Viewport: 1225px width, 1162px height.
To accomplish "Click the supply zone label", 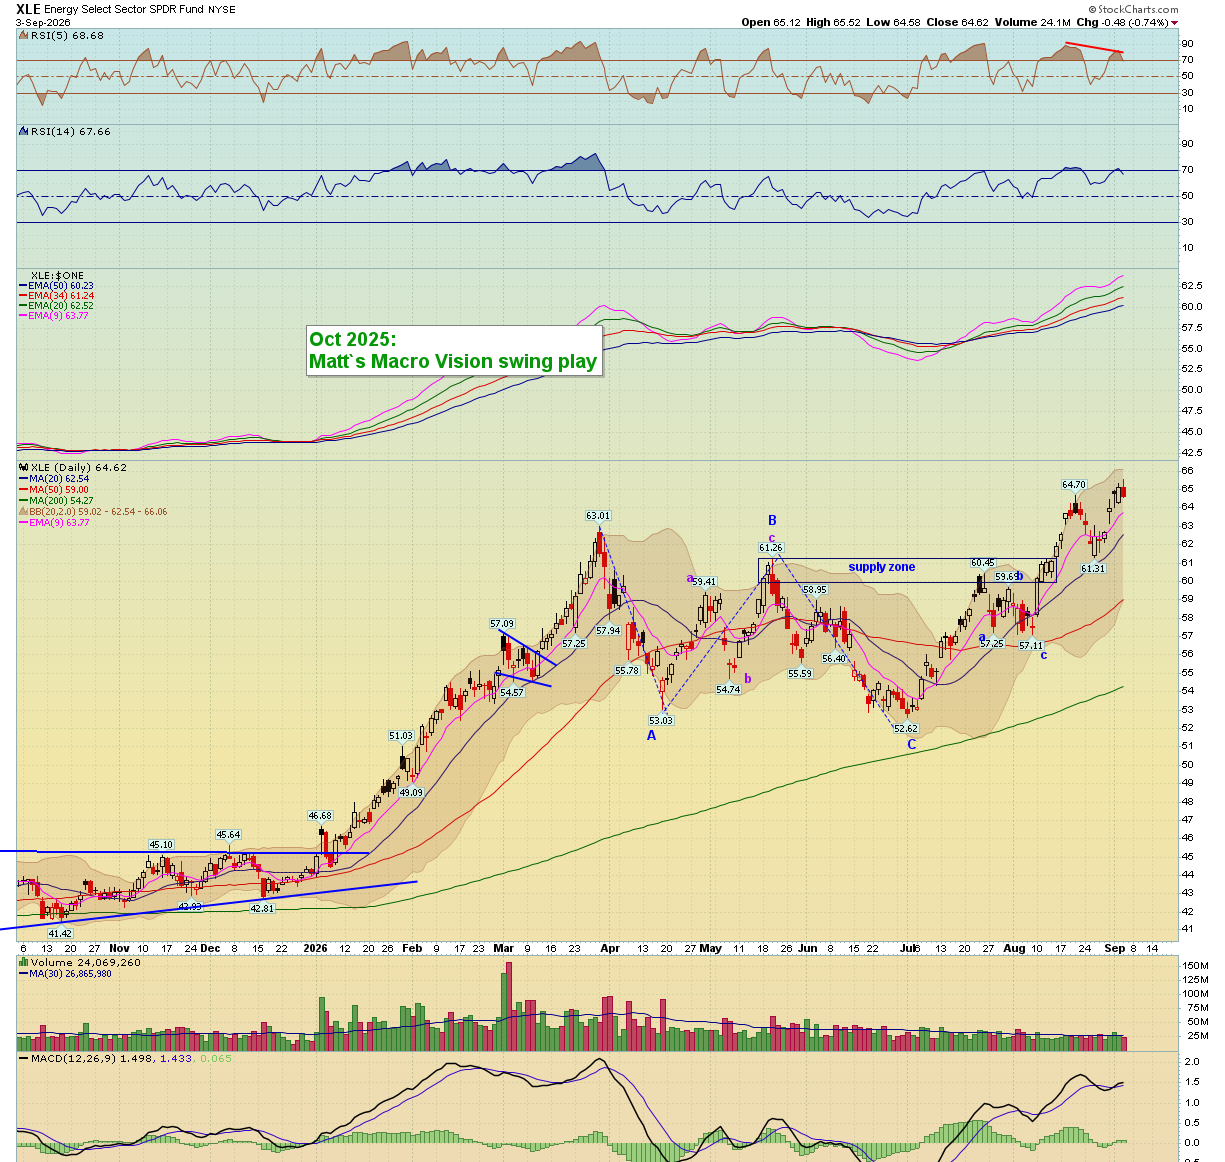I will pyautogui.click(x=882, y=567).
